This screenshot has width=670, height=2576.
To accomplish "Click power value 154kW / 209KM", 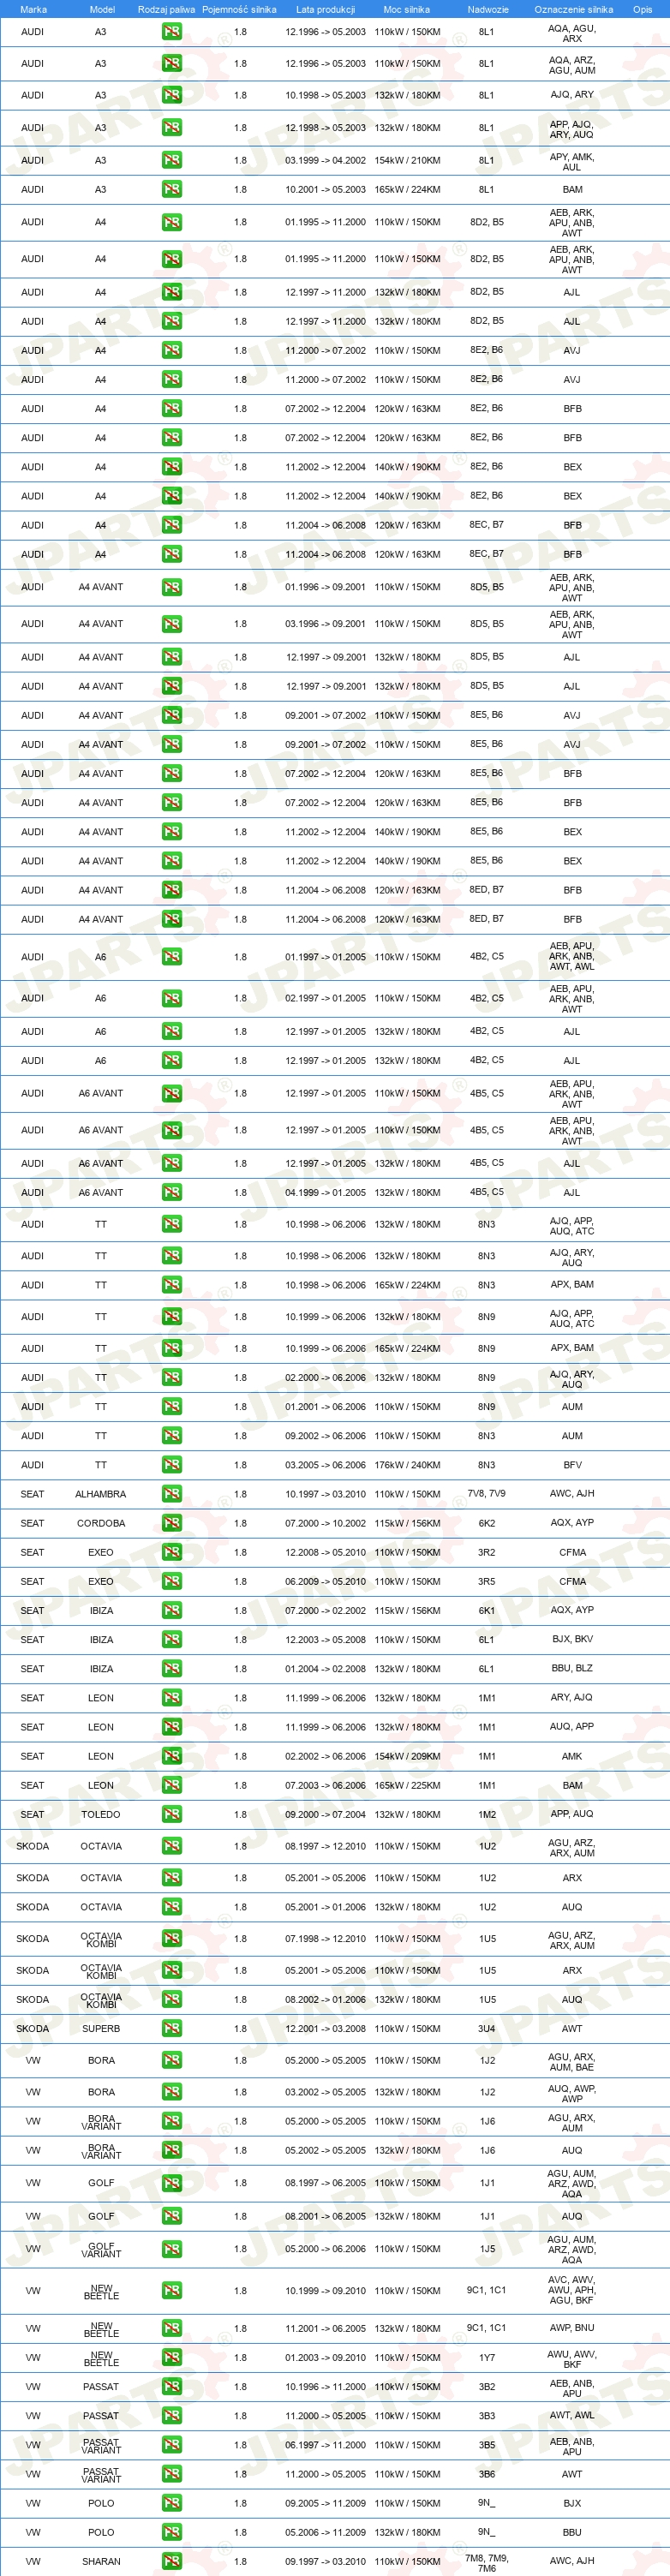I will pyautogui.click(x=407, y=1756).
